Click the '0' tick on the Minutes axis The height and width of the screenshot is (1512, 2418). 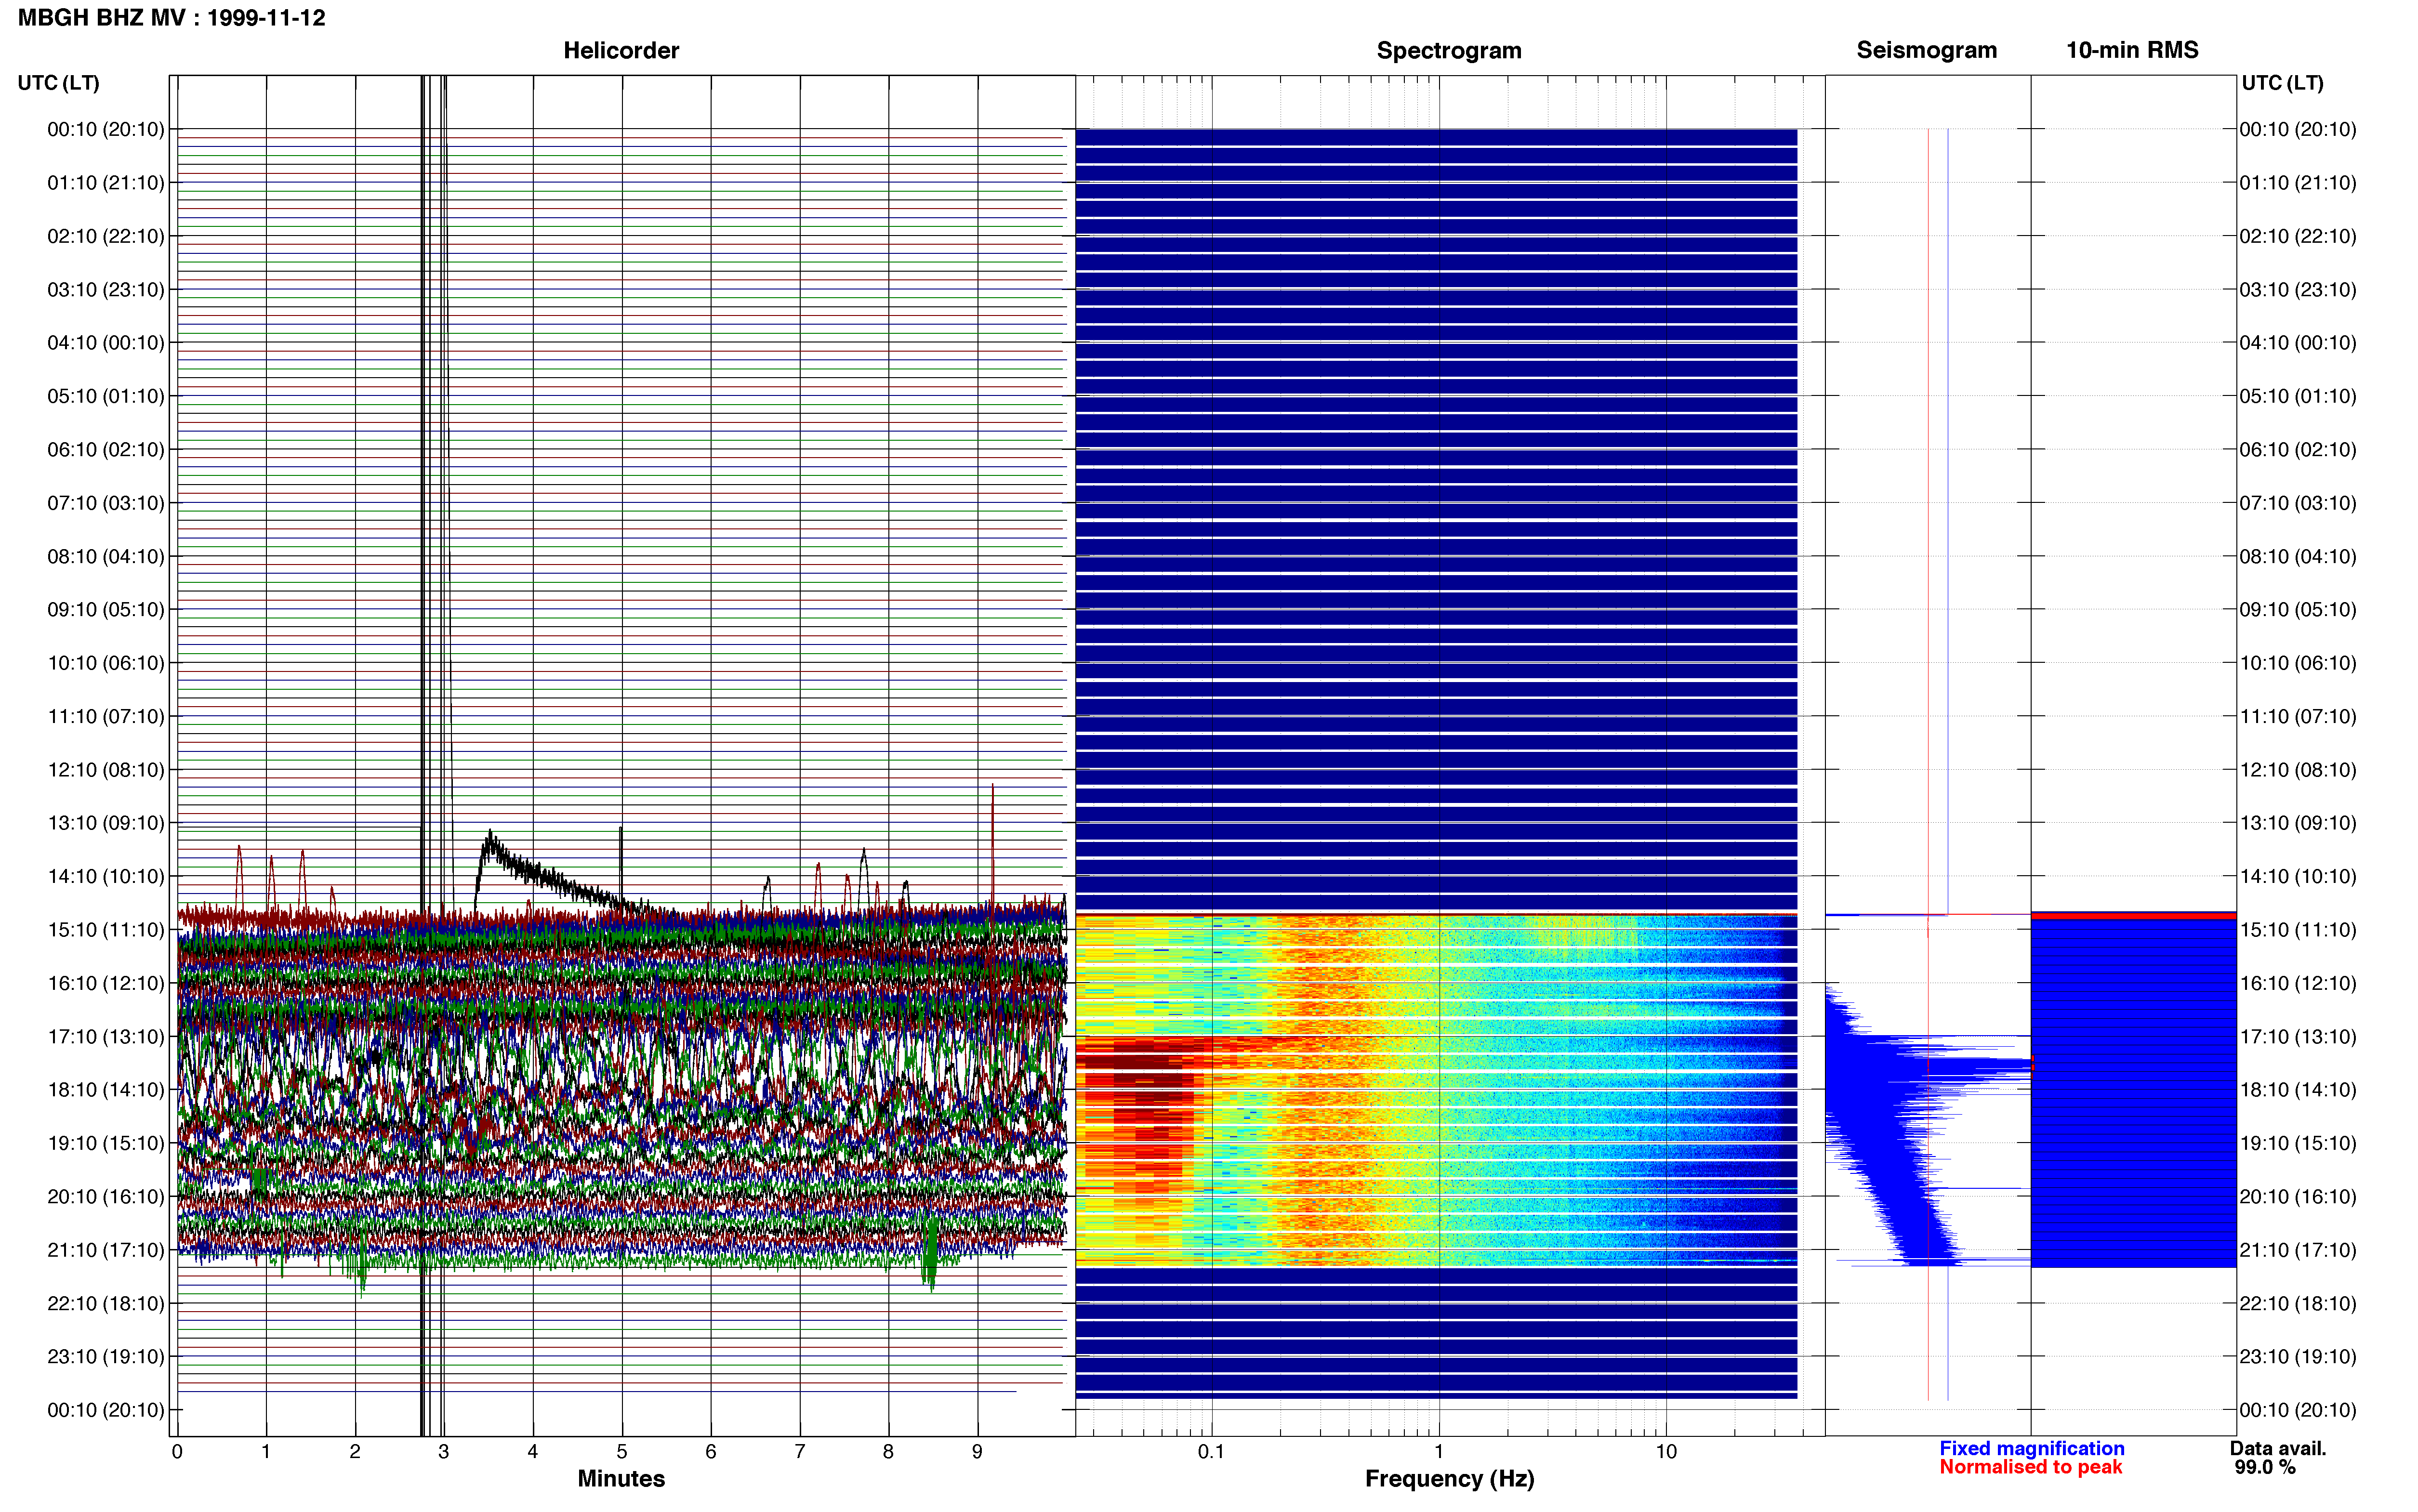pos(177,1452)
